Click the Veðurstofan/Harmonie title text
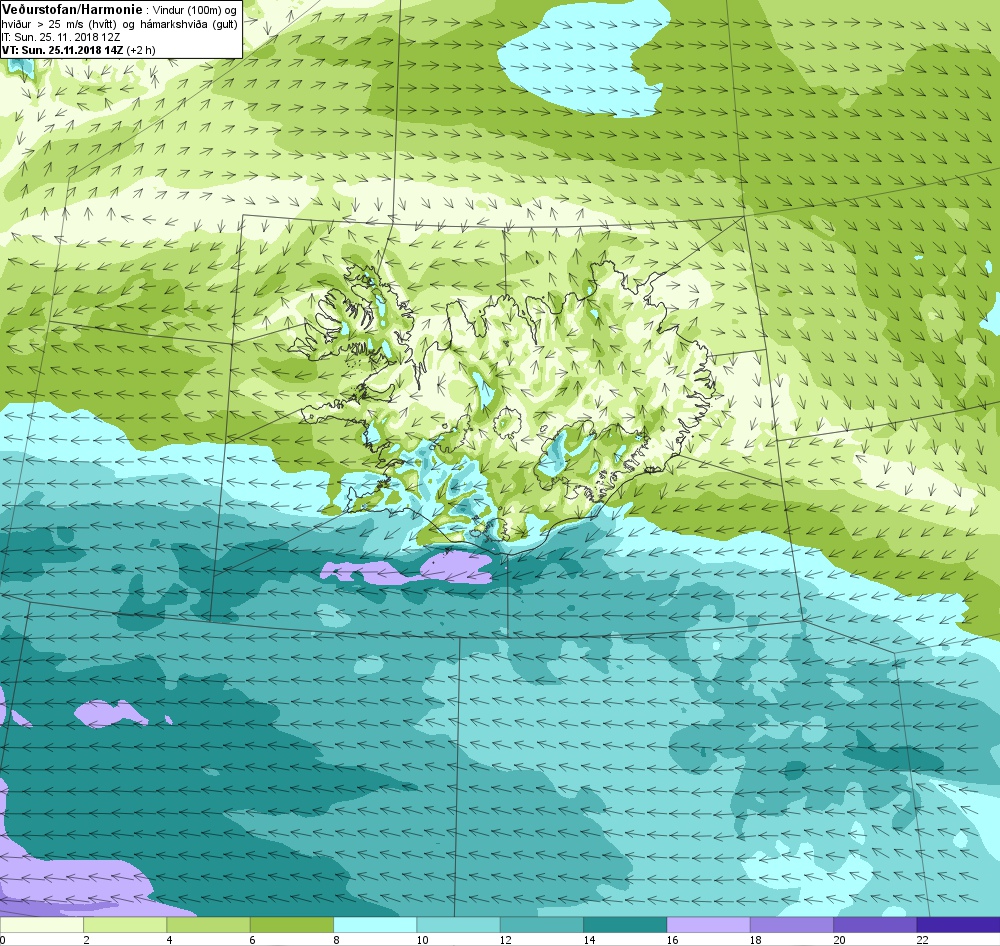1000x946 pixels. tap(73, 10)
